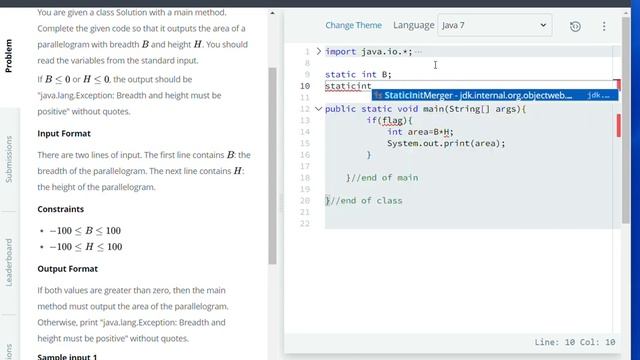
Task: Open the Leaderboard side tab
Action: (x=9, y=262)
